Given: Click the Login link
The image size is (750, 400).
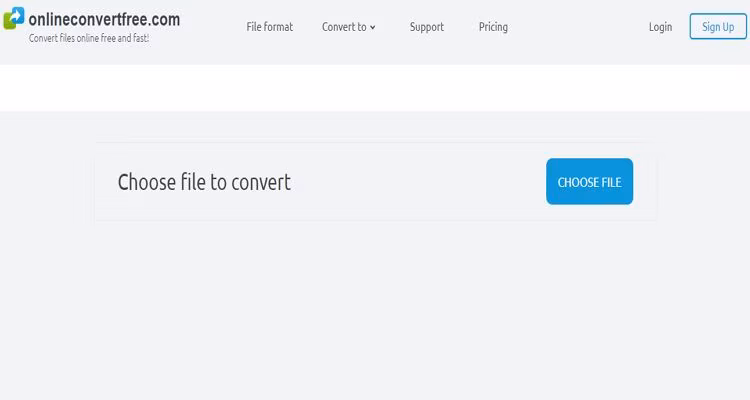Looking at the screenshot, I should tap(660, 27).
